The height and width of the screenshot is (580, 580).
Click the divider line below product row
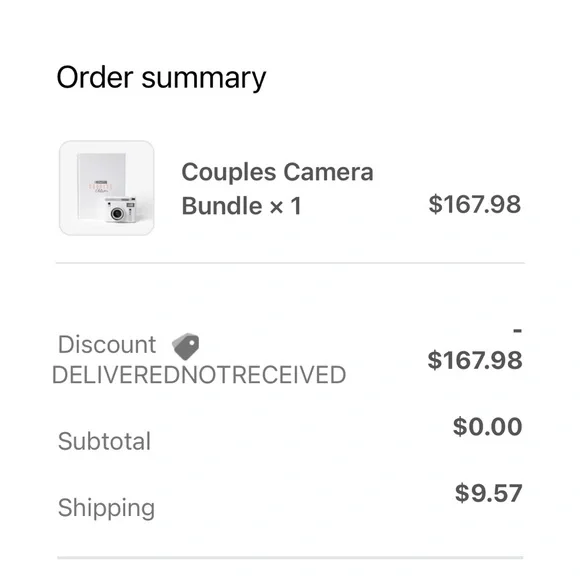290,263
